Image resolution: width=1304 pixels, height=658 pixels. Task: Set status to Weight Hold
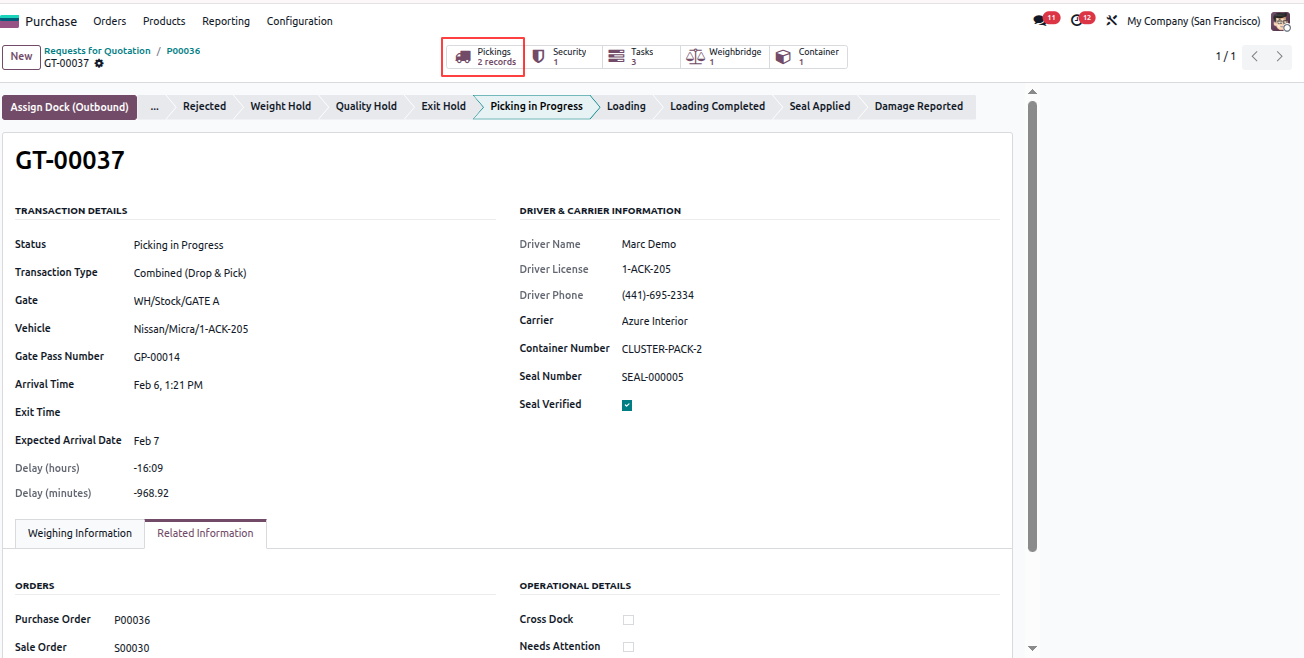(280, 106)
